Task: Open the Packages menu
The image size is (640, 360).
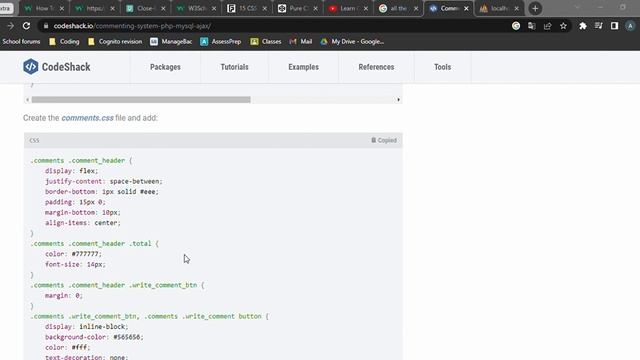Action: pyautogui.click(x=165, y=67)
